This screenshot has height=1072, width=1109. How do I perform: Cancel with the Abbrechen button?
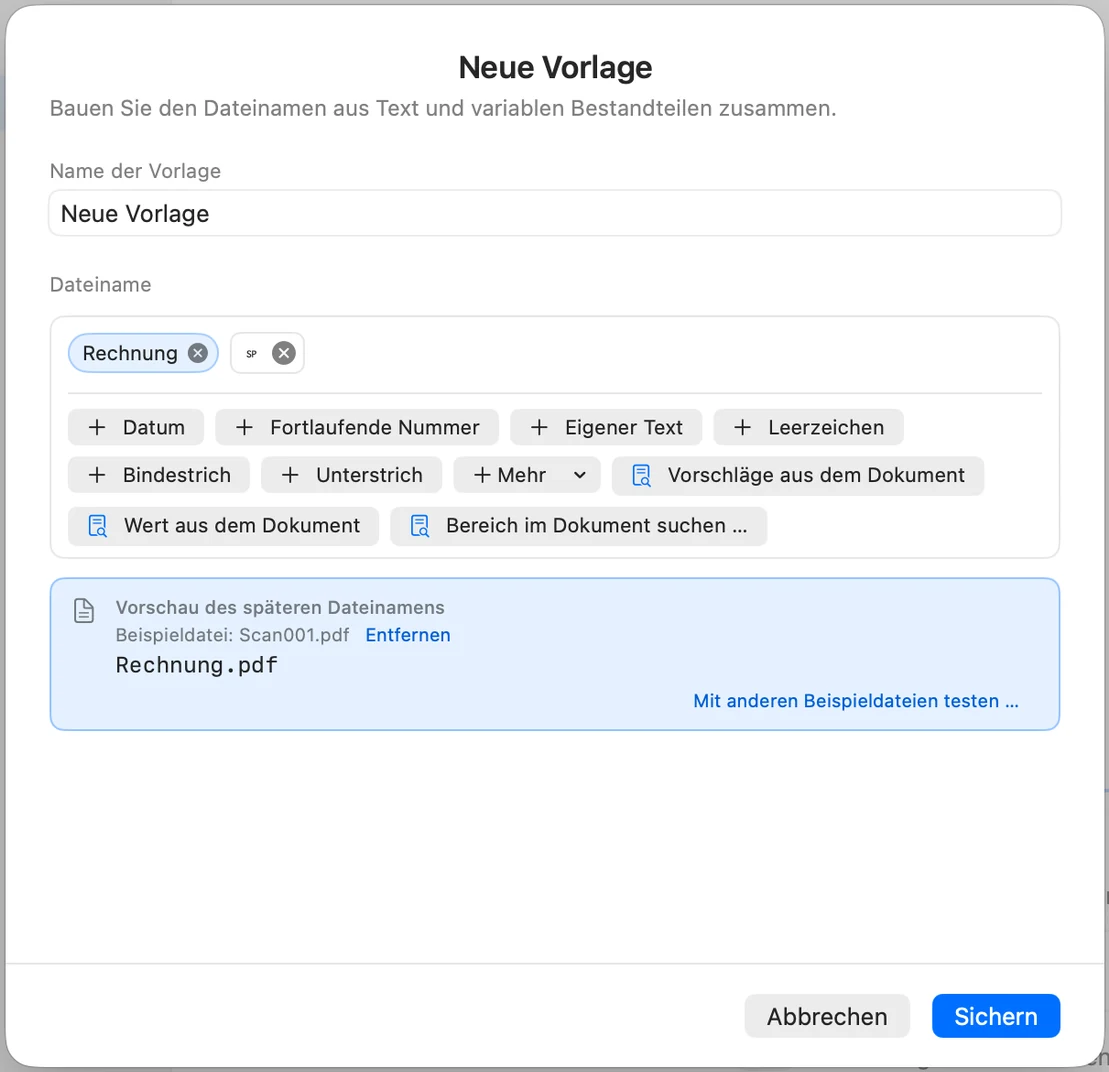click(x=827, y=1015)
